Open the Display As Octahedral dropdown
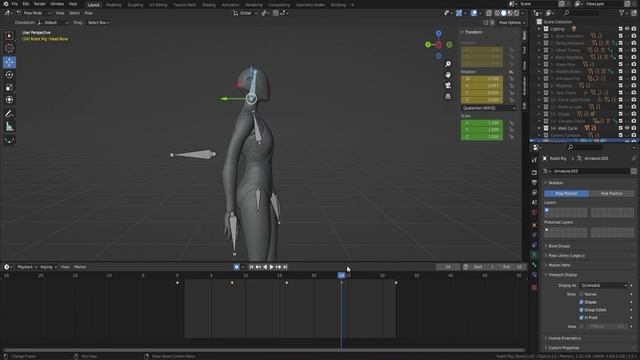 click(x=604, y=285)
